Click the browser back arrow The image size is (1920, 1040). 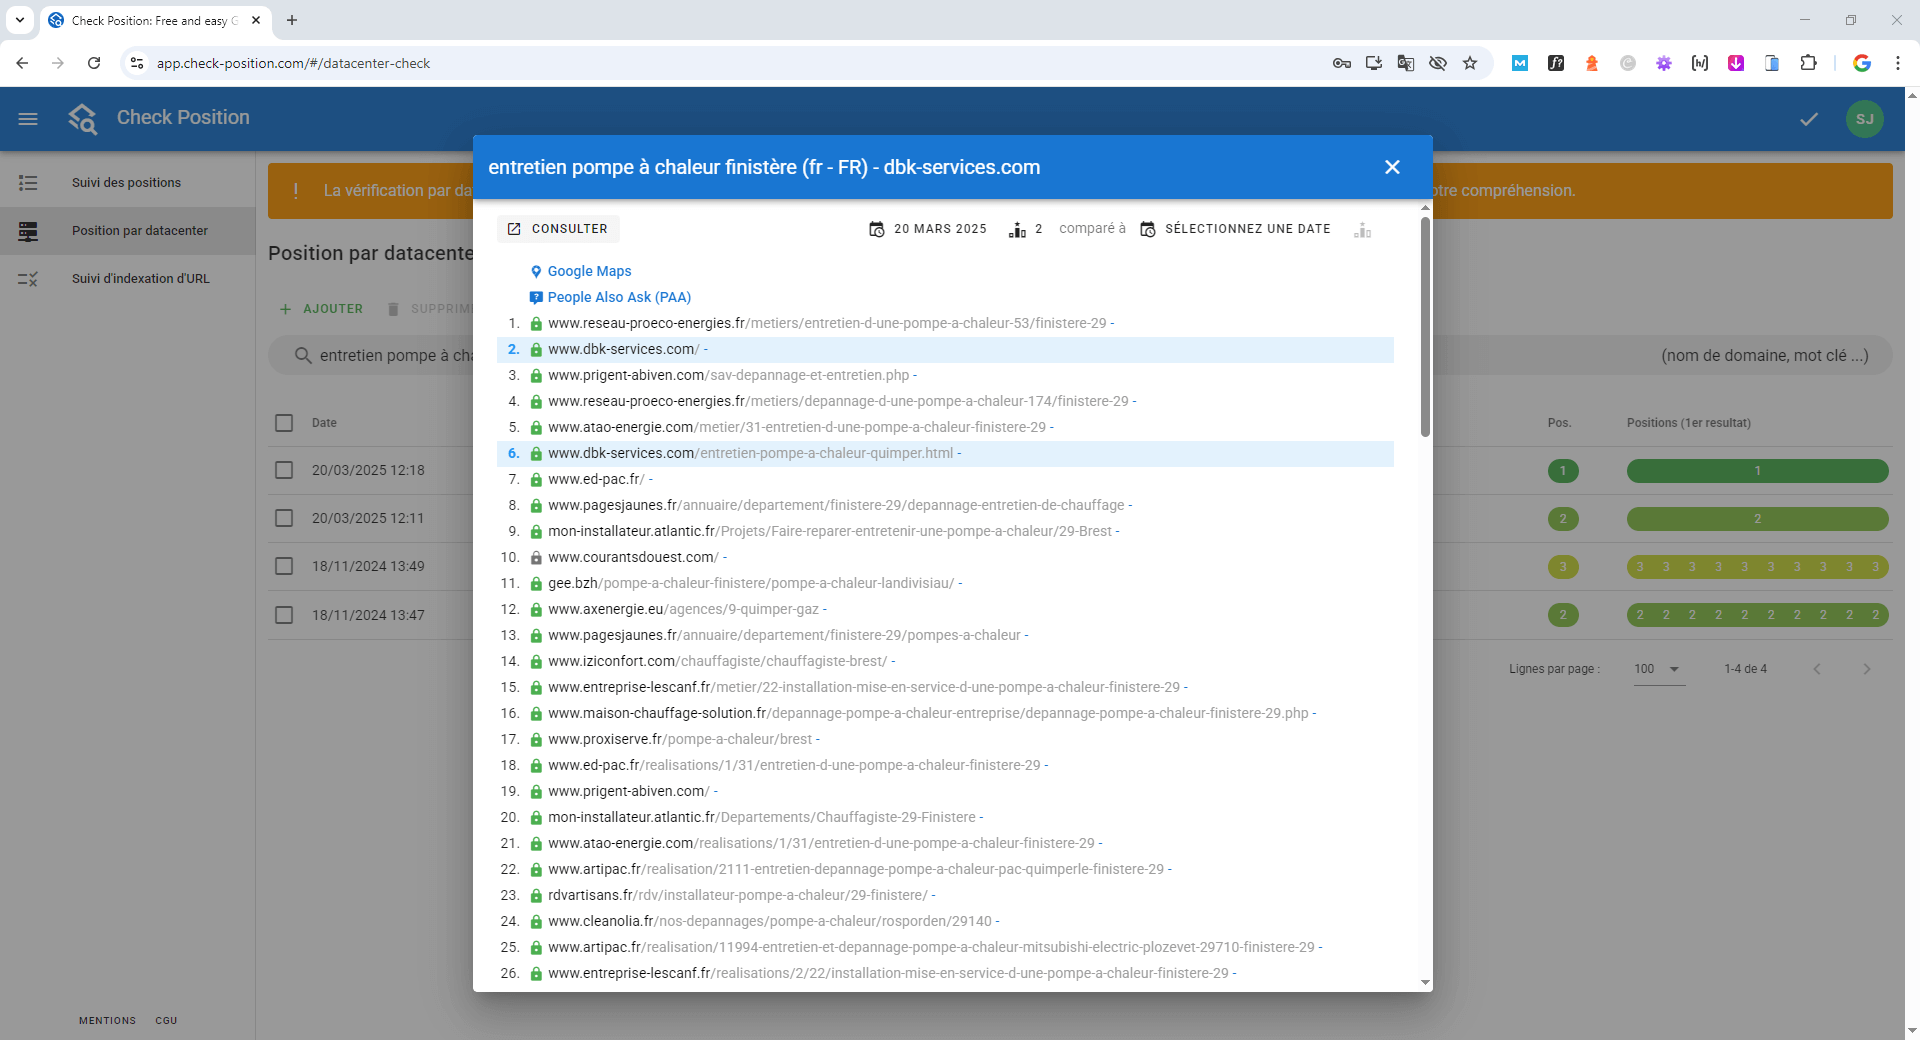pos(22,63)
